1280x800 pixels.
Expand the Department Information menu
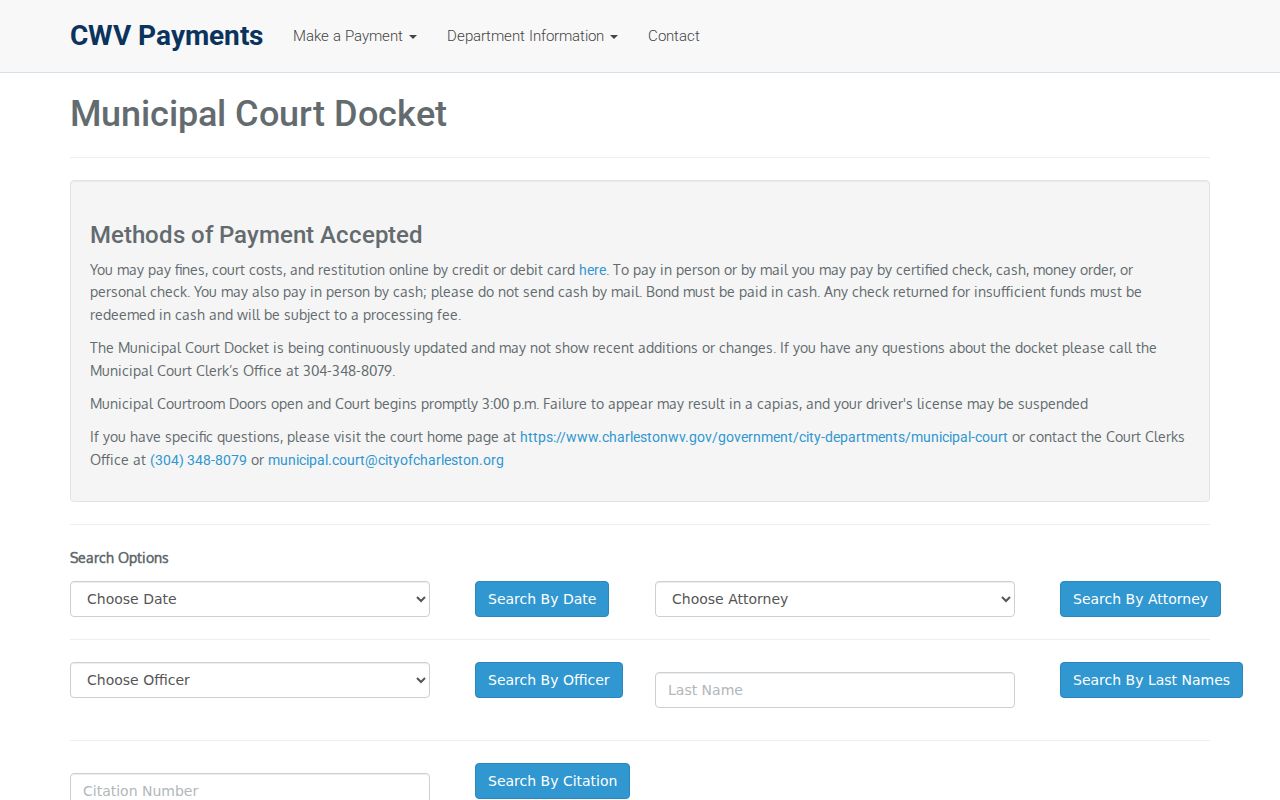pyautogui.click(x=532, y=36)
